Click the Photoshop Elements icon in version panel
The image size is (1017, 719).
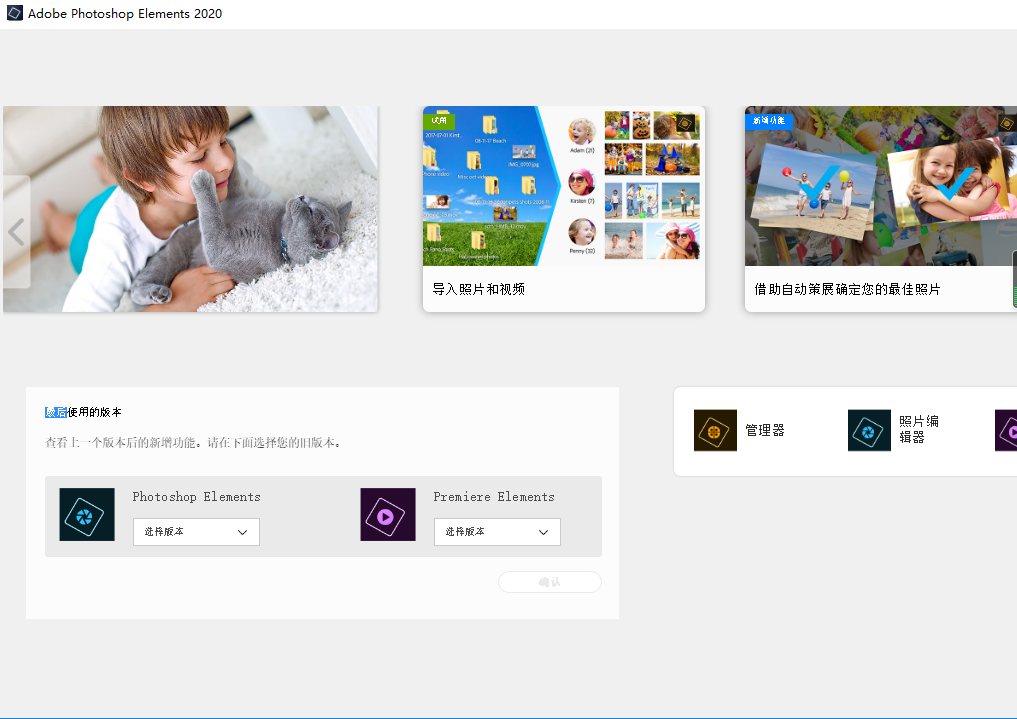pyautogui.click(x=87, y=515)
